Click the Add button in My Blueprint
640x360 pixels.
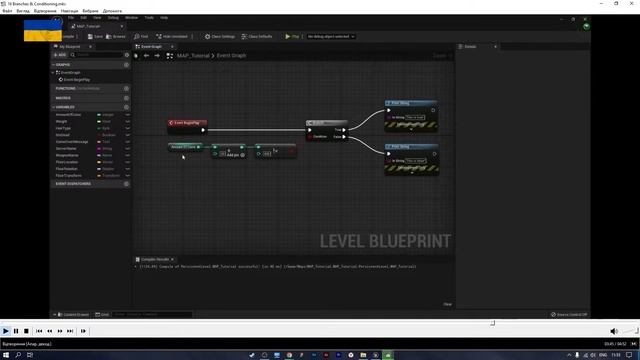(x=60, y=55)
